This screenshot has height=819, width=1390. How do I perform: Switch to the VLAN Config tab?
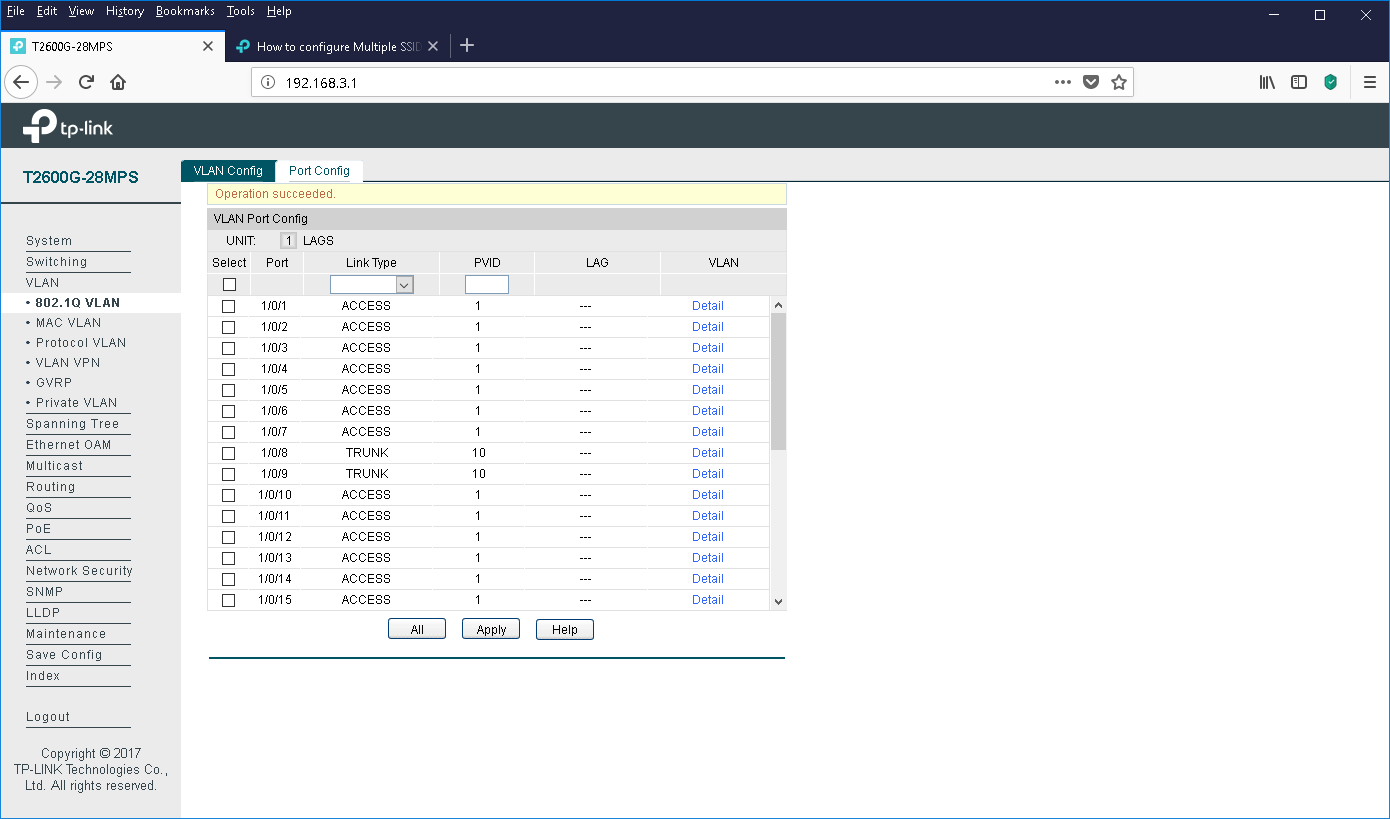pos(228,171)
